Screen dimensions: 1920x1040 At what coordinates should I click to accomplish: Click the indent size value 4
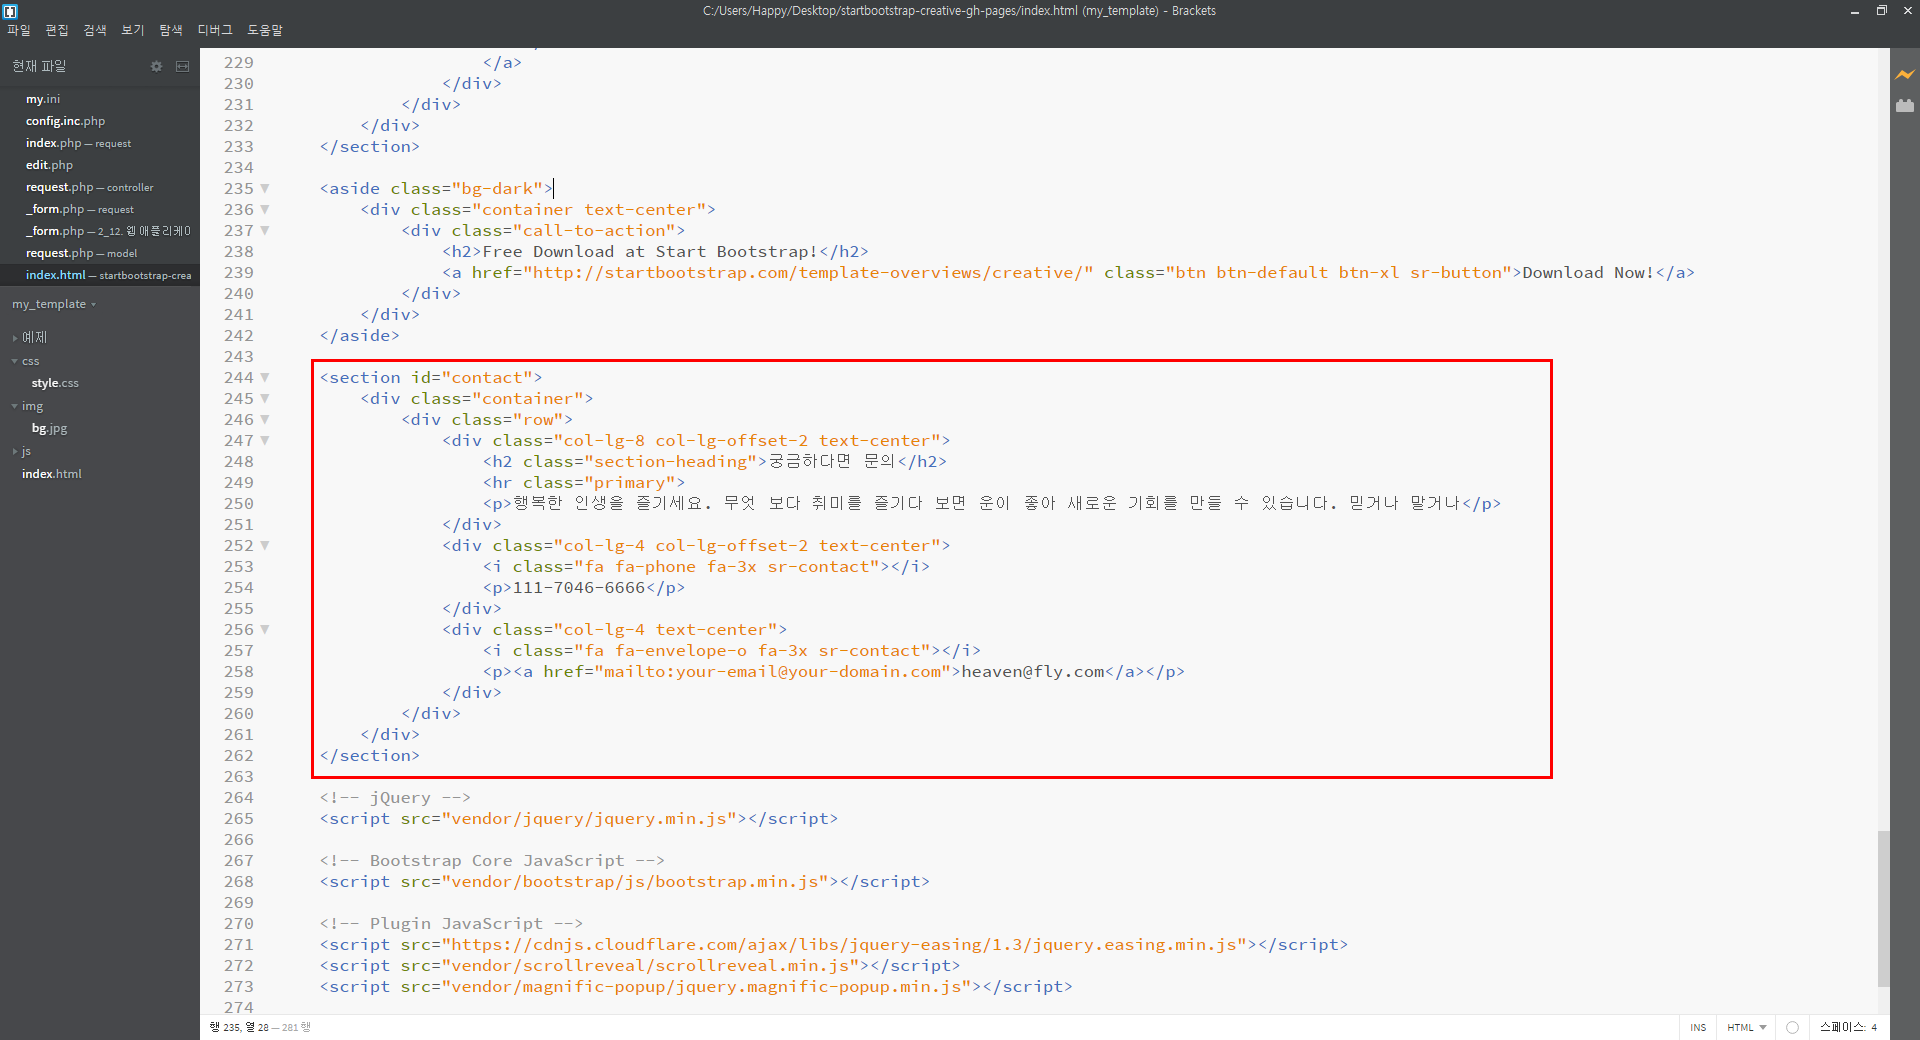[1874, 1027]
